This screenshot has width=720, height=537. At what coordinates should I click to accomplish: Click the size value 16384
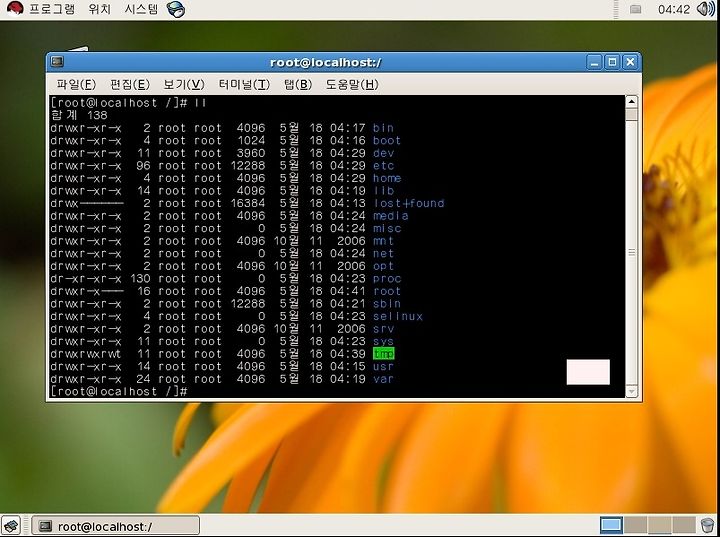pyautogui.click(x=248, y=203)
